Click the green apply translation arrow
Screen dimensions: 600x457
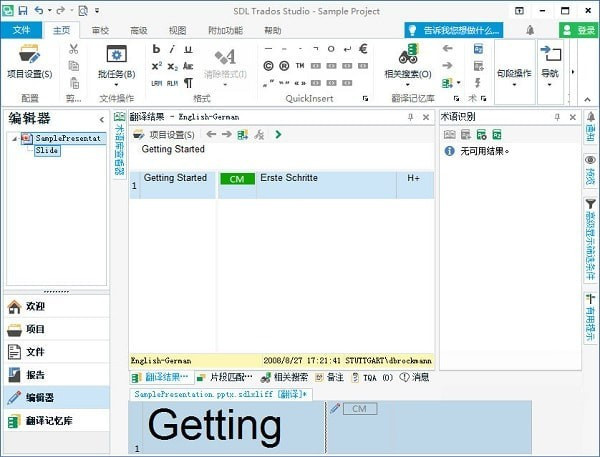(x=278, y=134)
